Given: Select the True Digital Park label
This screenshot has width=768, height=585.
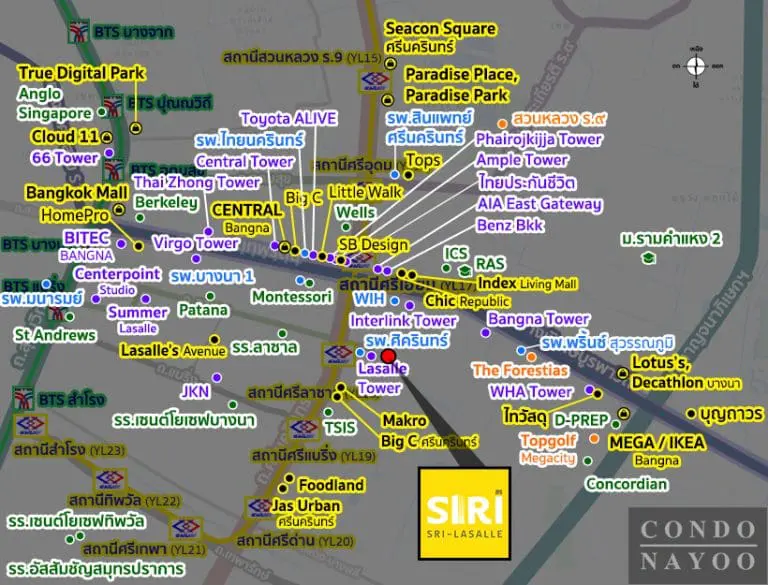Looking at the screenshot, I should pyautogui.click(x=82, y=73).
